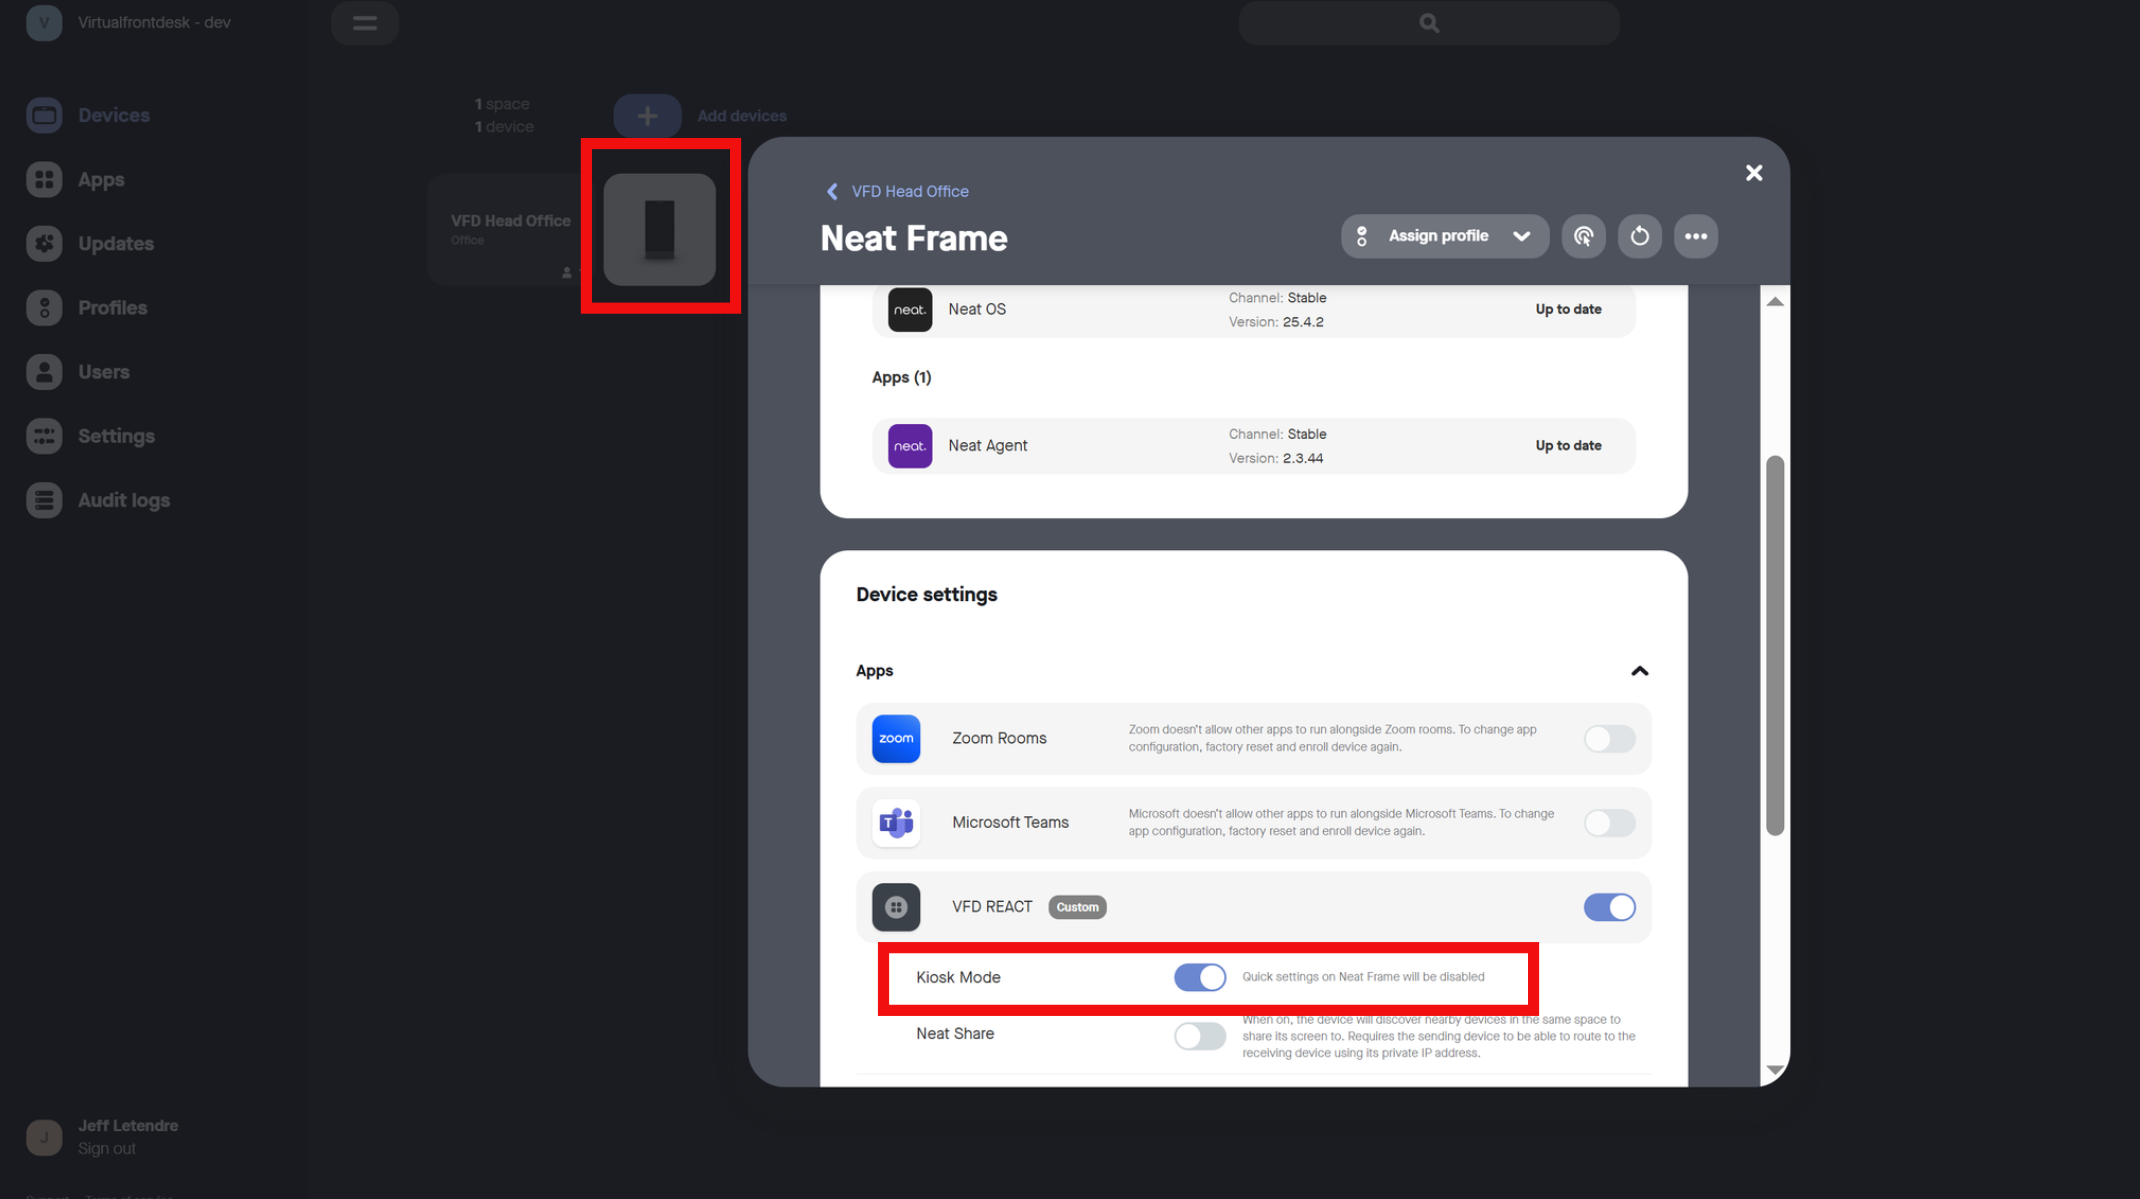The image size is (2140, 1199).
Task: Click the plus Add devices icon
Action: (647, 116)
